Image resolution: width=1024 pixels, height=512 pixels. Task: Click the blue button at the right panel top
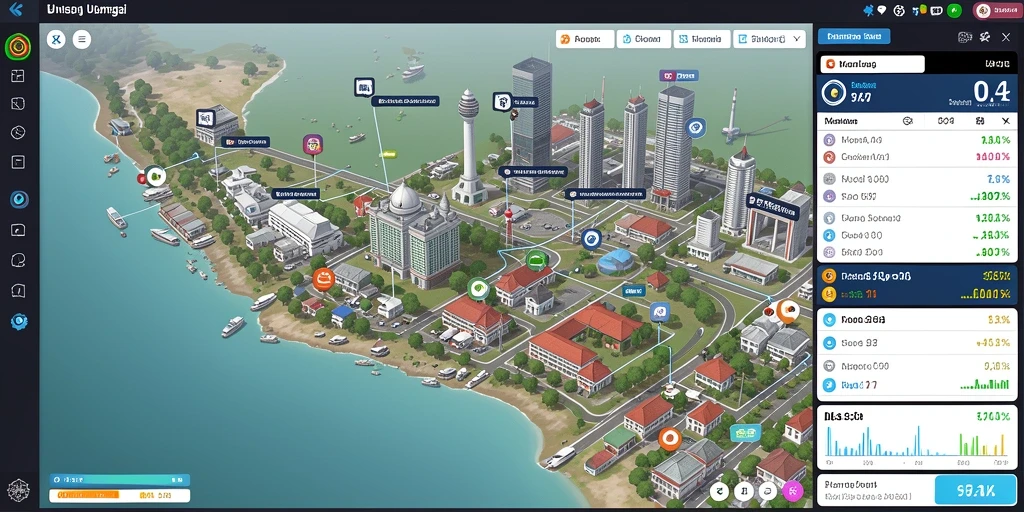854,37
